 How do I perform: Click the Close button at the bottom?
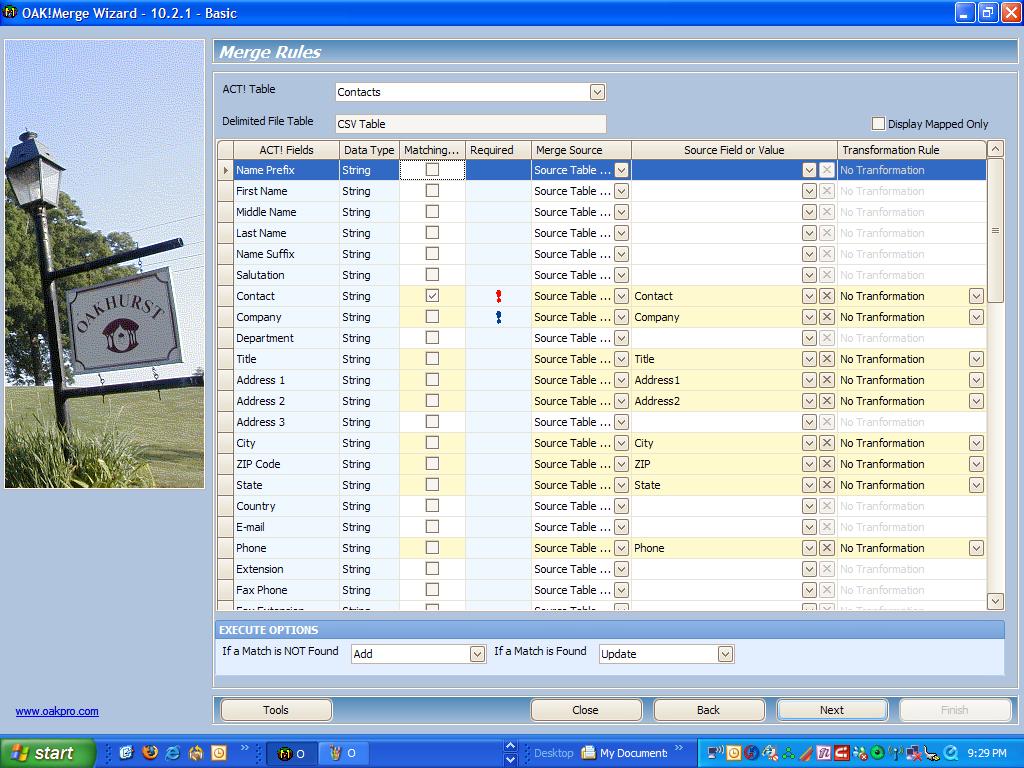586,710
